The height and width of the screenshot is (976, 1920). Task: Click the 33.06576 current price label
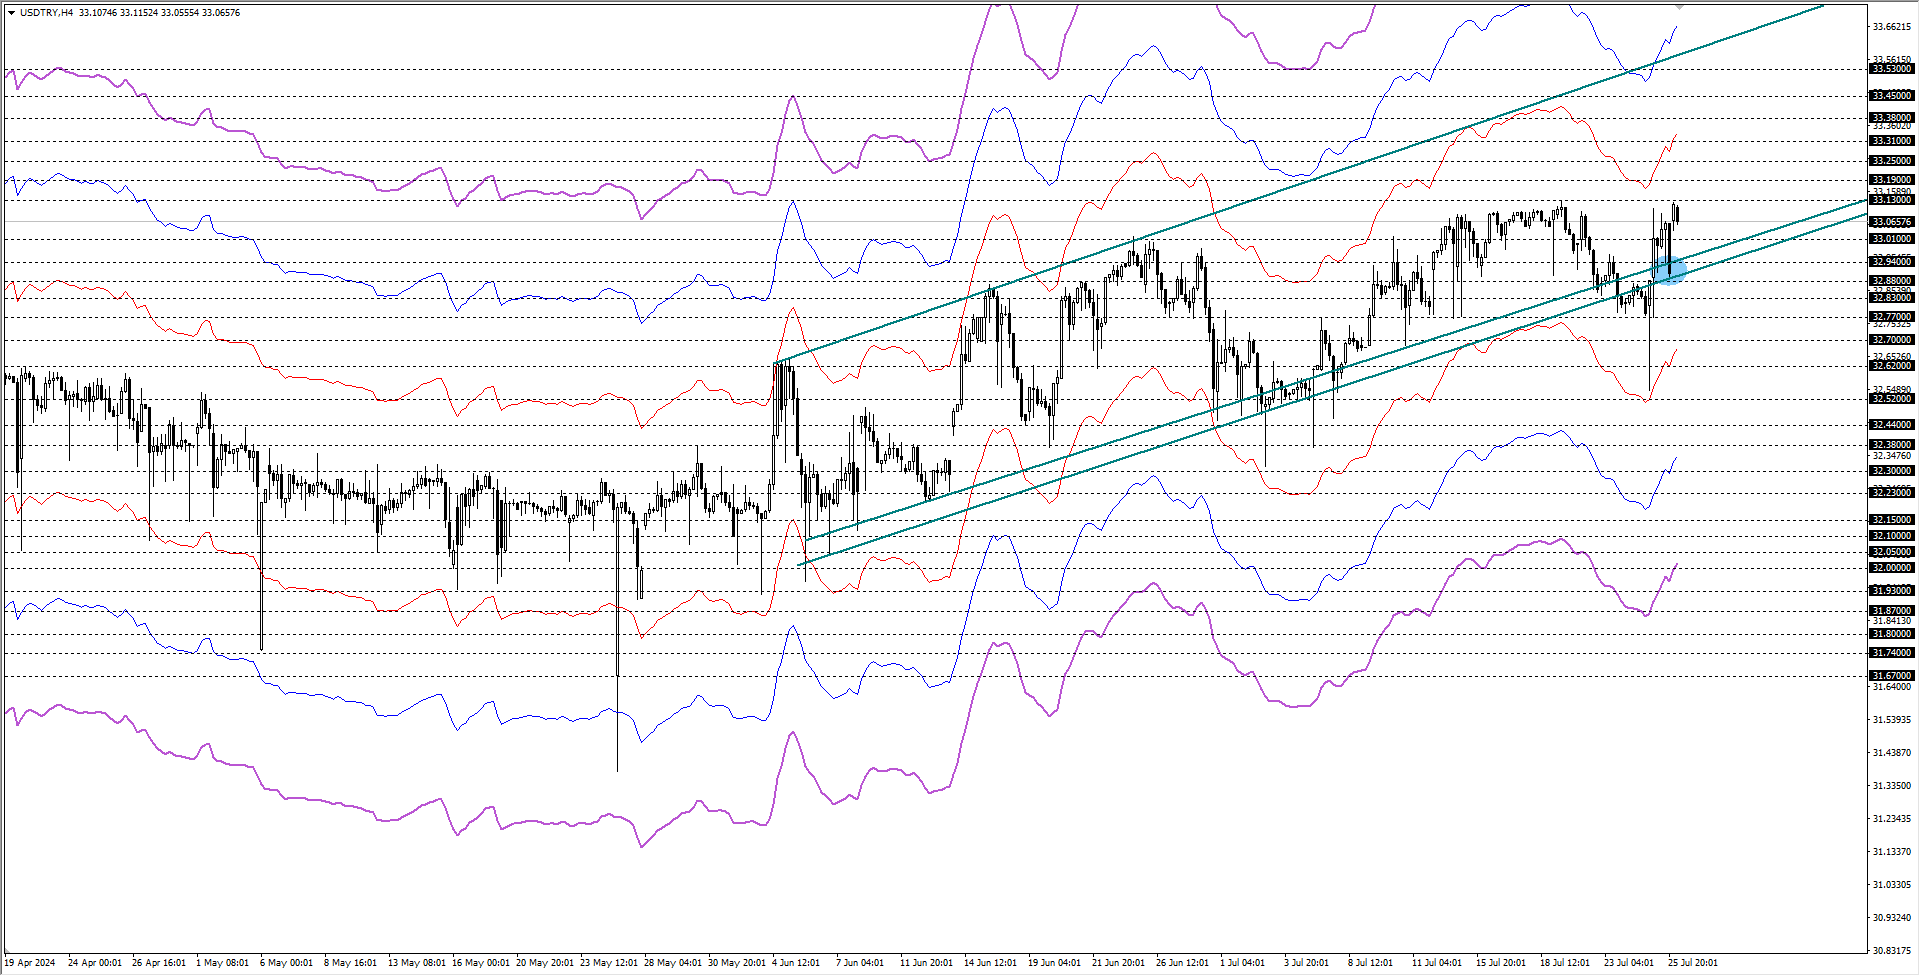pos(1891,222)
